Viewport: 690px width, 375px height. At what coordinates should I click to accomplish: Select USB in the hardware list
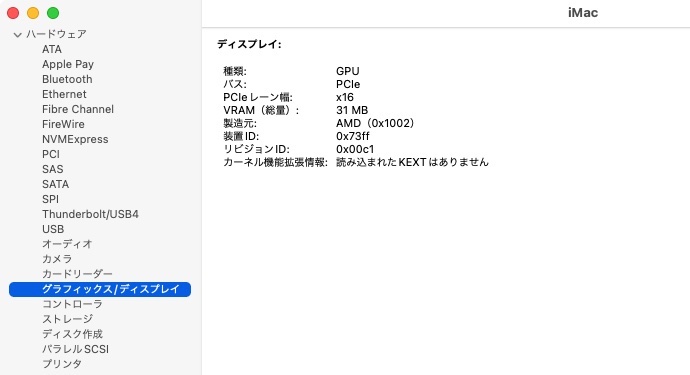coord(53,229)
